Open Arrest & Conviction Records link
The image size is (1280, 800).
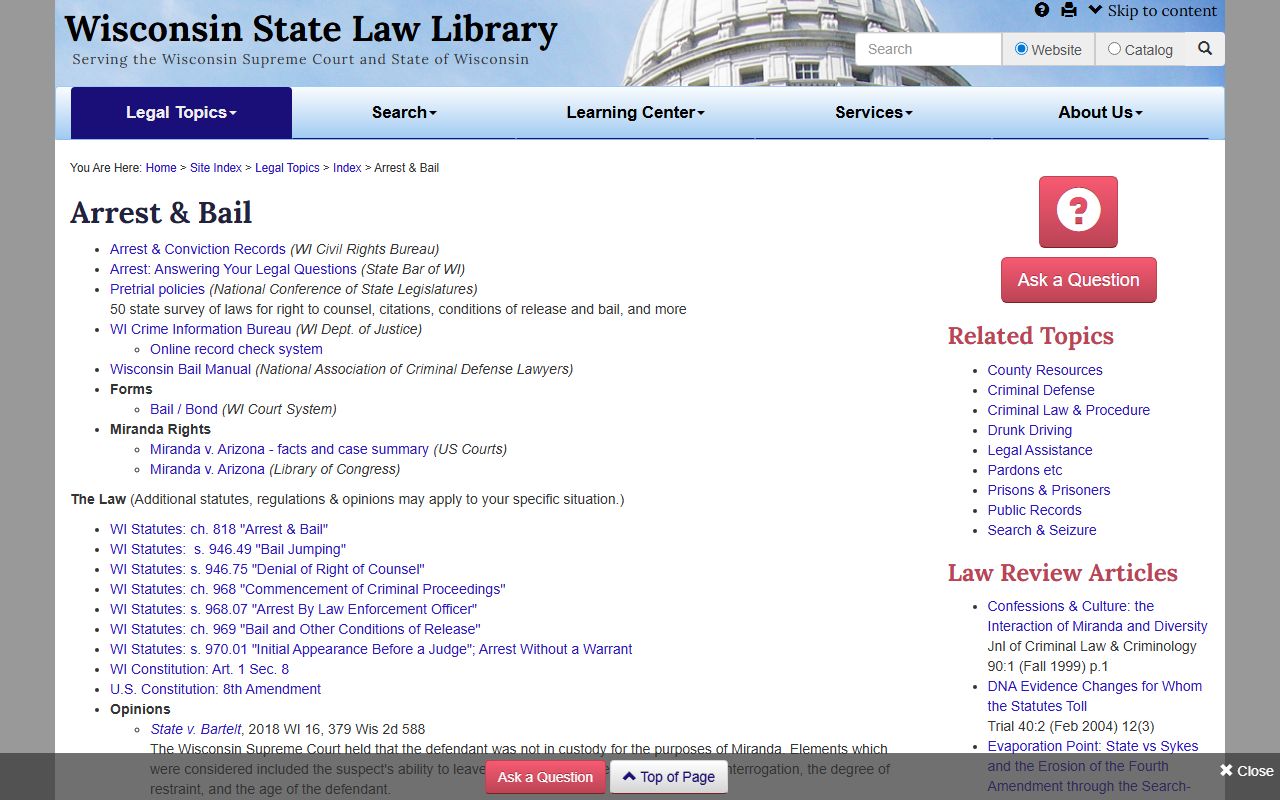[x=198, y=249]
